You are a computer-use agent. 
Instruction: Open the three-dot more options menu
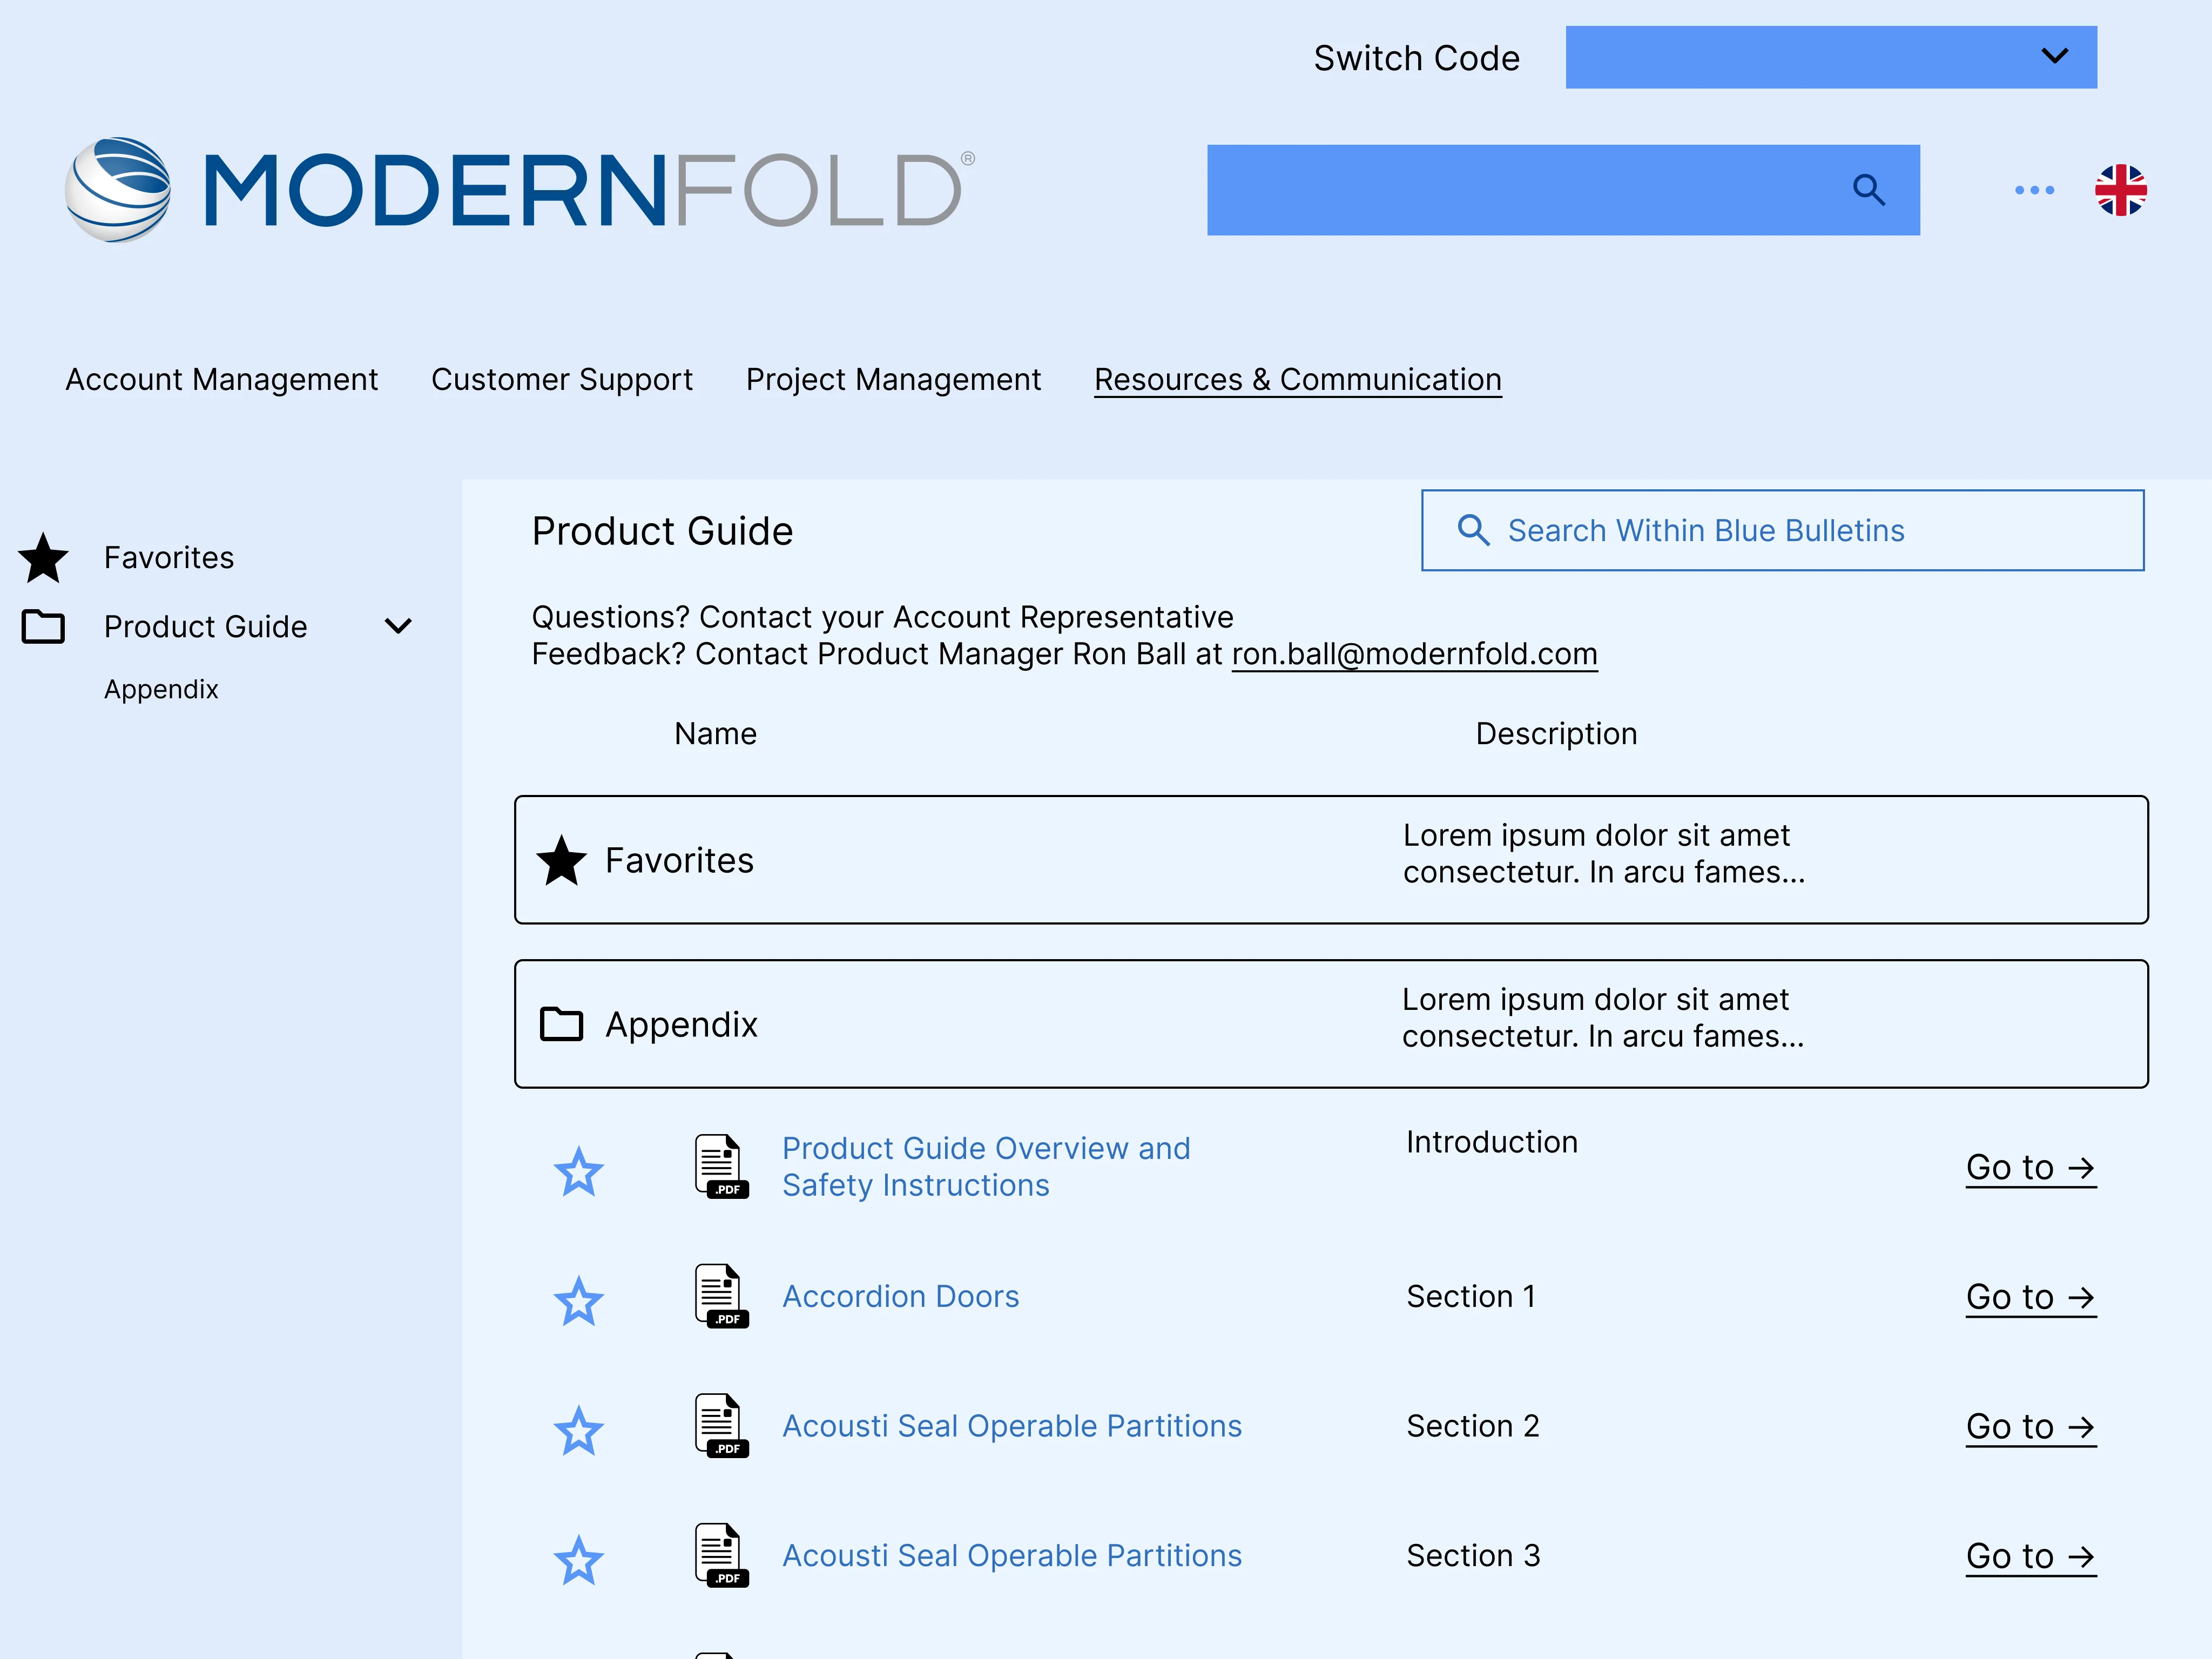coord(2034,190)
